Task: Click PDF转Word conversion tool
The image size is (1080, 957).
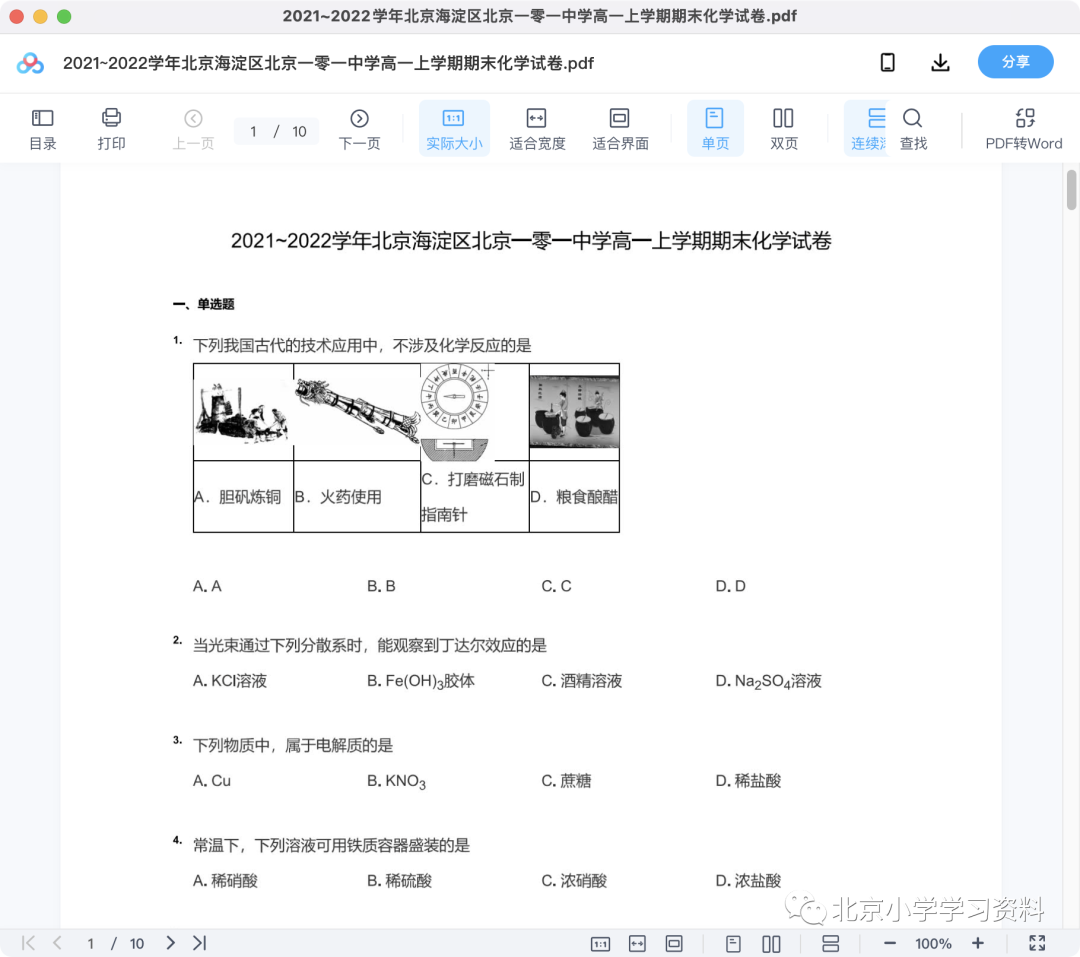Action: coord(1024,129)
